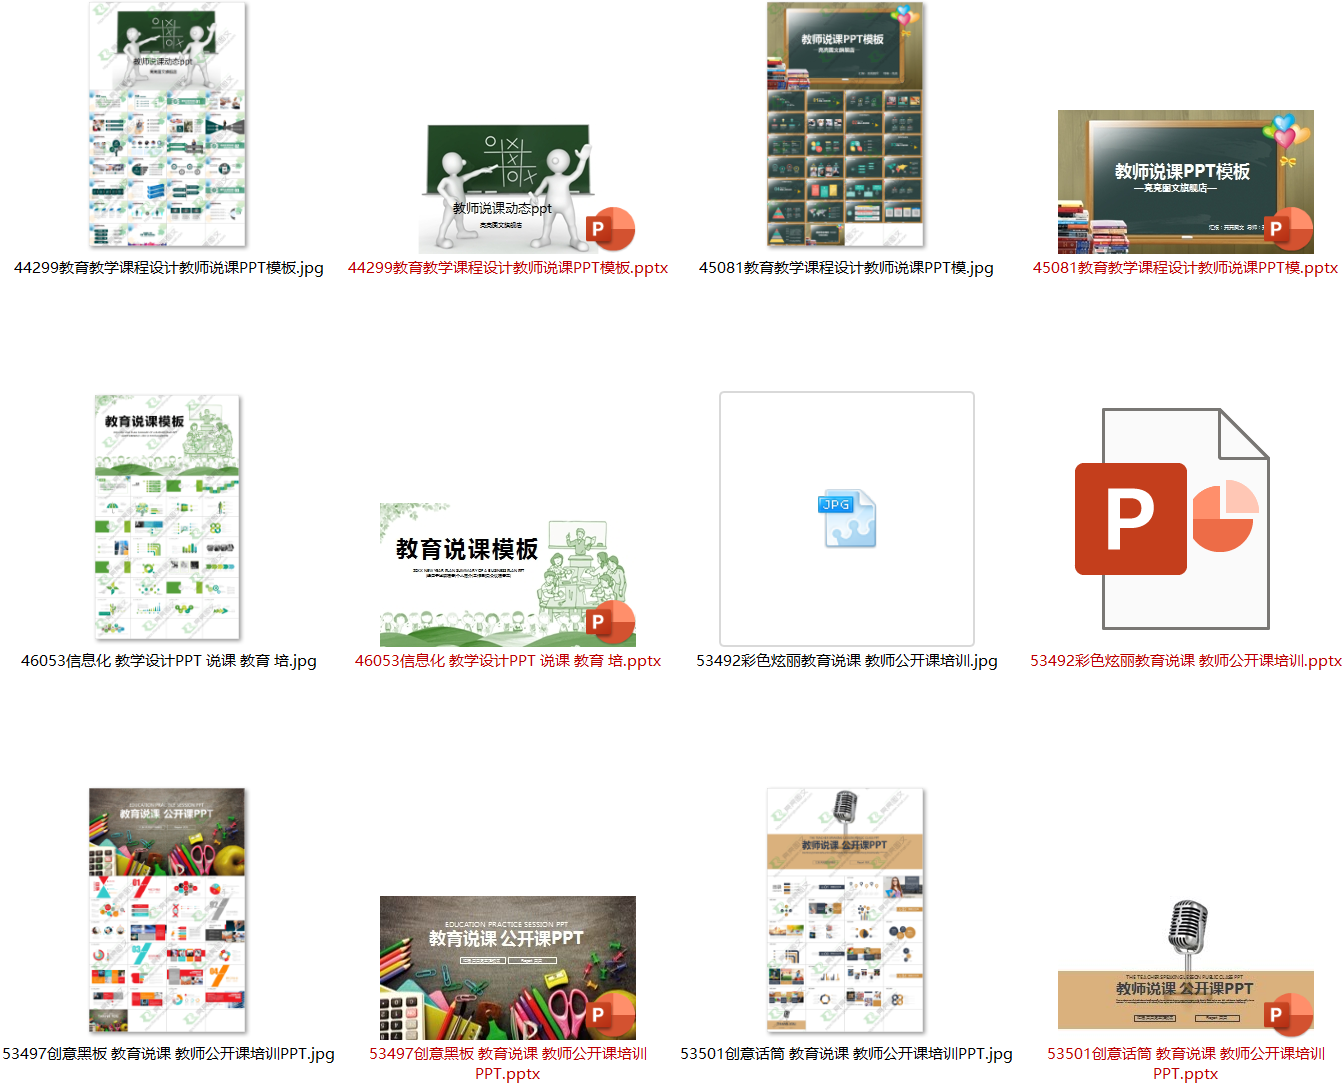Select the 53497 pptx stationery blackboard slide icon
The width and height of the screenshot is (1343, 1089).
[x=508, y=967]
